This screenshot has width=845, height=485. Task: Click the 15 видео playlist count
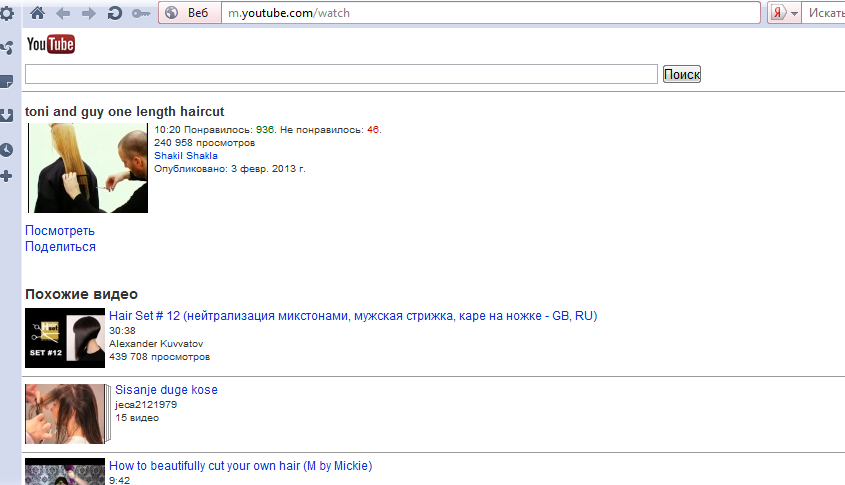coord(137,418)
